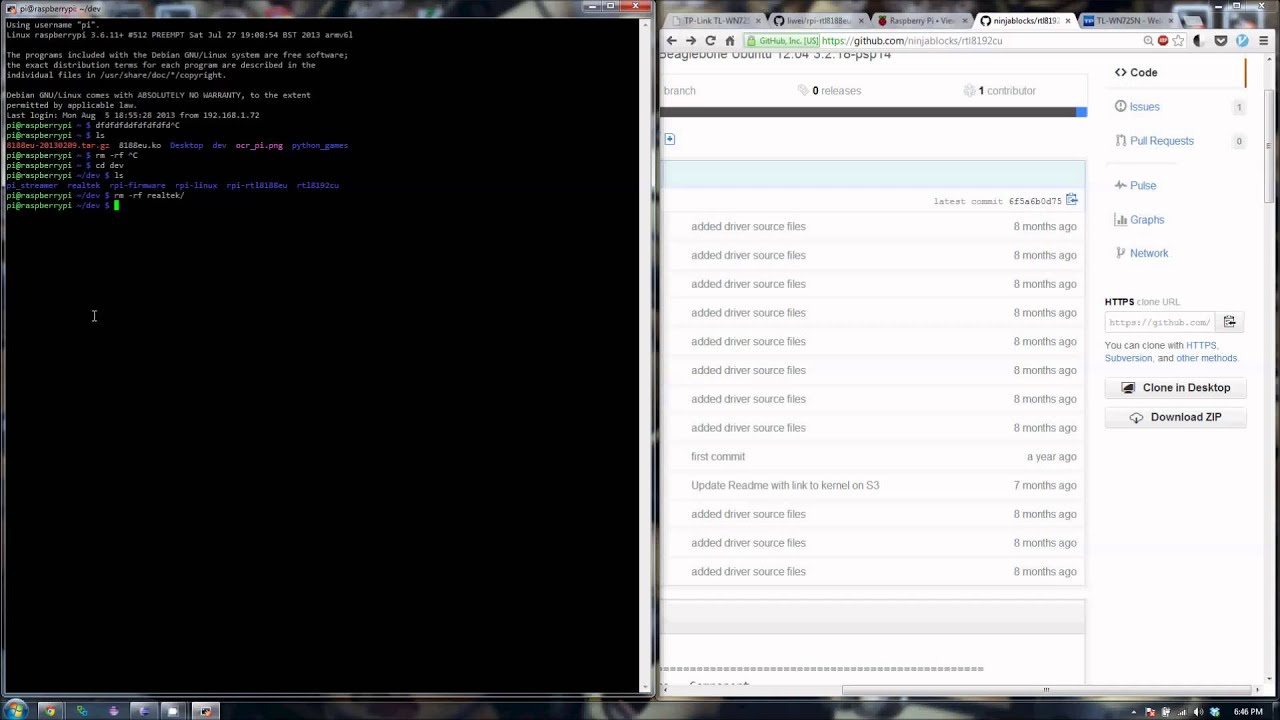Click the 6:46 PM taskbar clock
The height and width of the screenshot is (720, 1280).
pyautogui.click(x=1247, y=712)
